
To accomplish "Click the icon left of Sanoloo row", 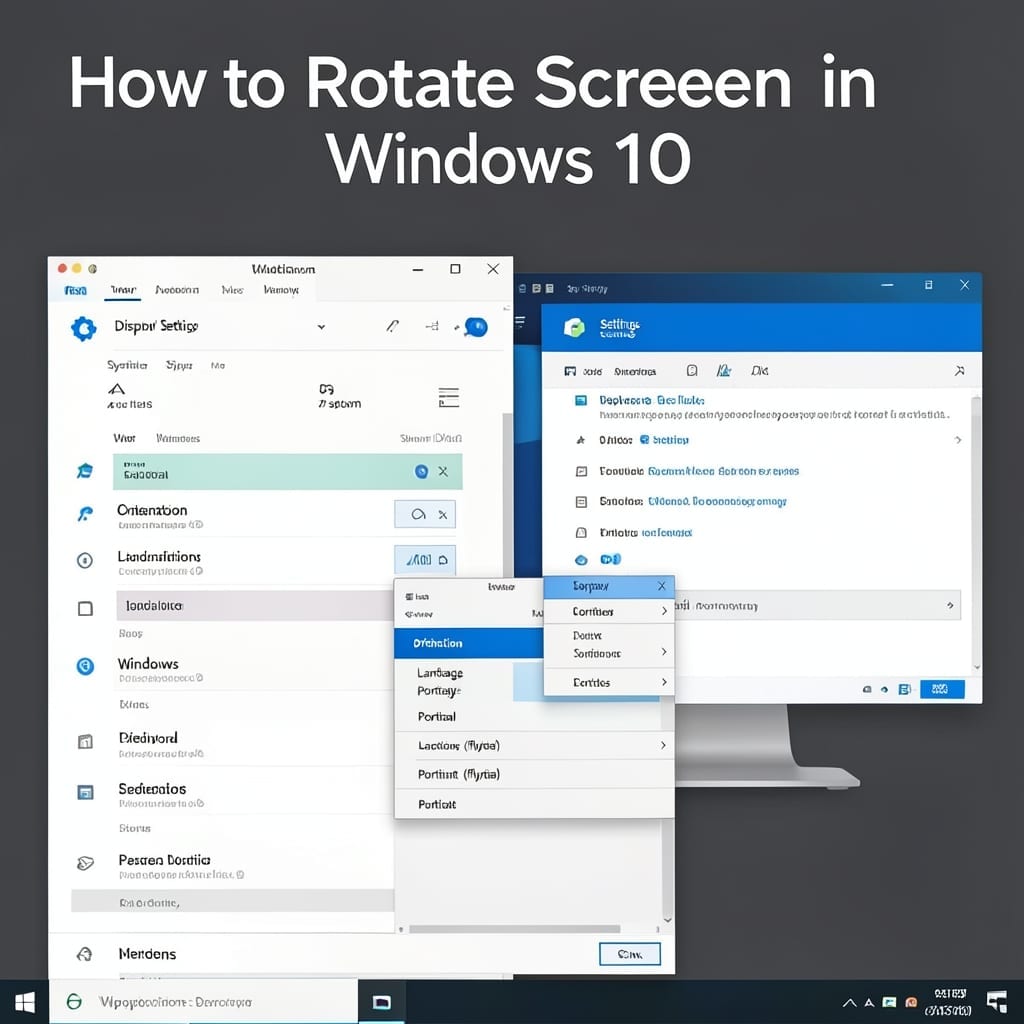I will 581,502.
